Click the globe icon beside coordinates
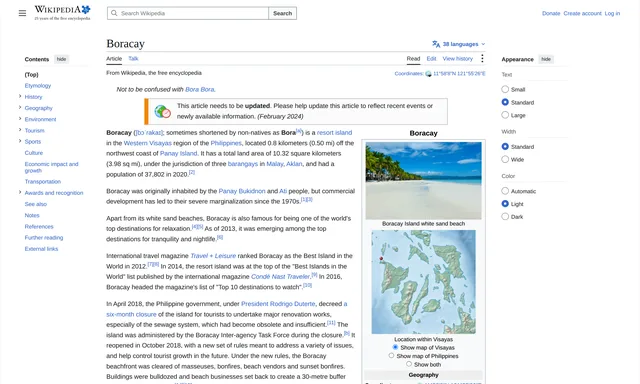Image resolution: width=640 pixels, height=384 pixels. (428, 74)
